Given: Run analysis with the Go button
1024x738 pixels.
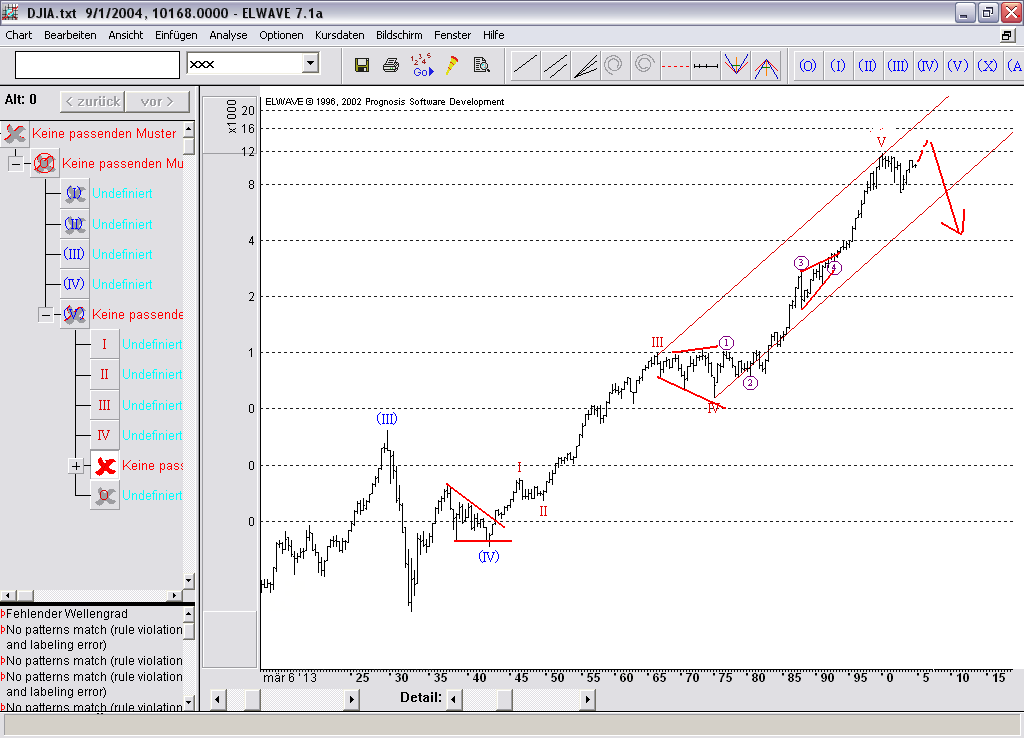Looking at the screenshot, I should click(x=422, y=65).
